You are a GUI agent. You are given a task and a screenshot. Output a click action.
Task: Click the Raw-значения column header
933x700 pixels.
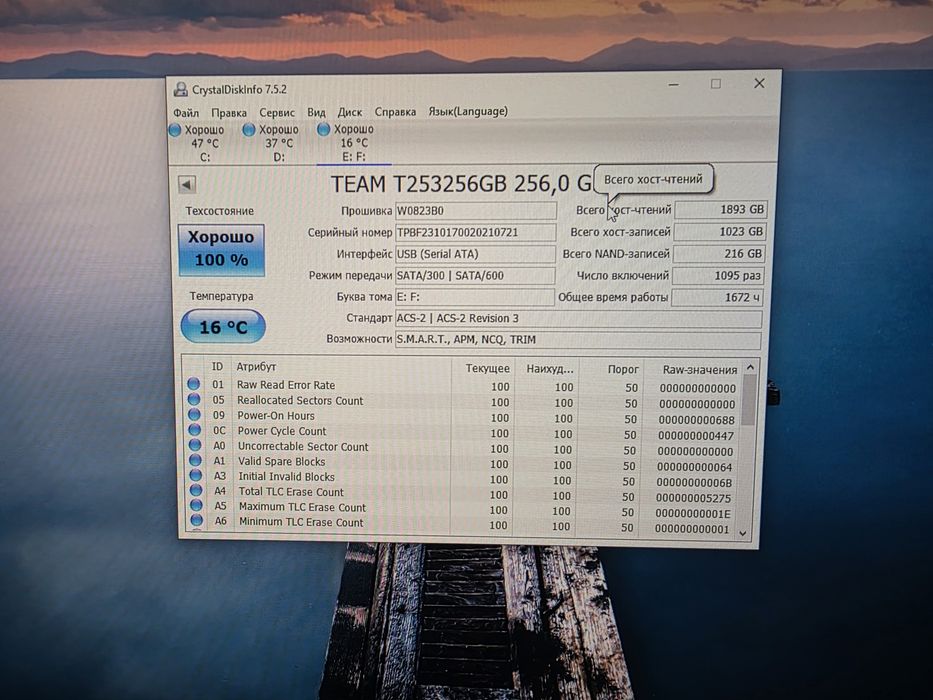click(700, 370)
